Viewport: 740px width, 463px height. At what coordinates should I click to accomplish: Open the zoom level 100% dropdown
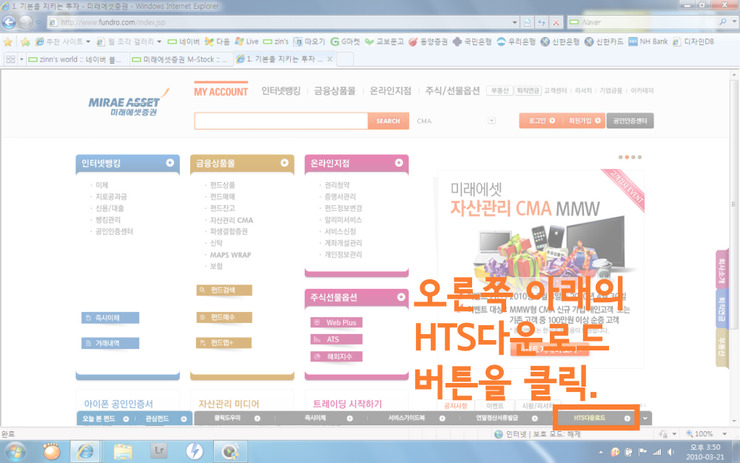pyautogui.click(x=724, y=434)
